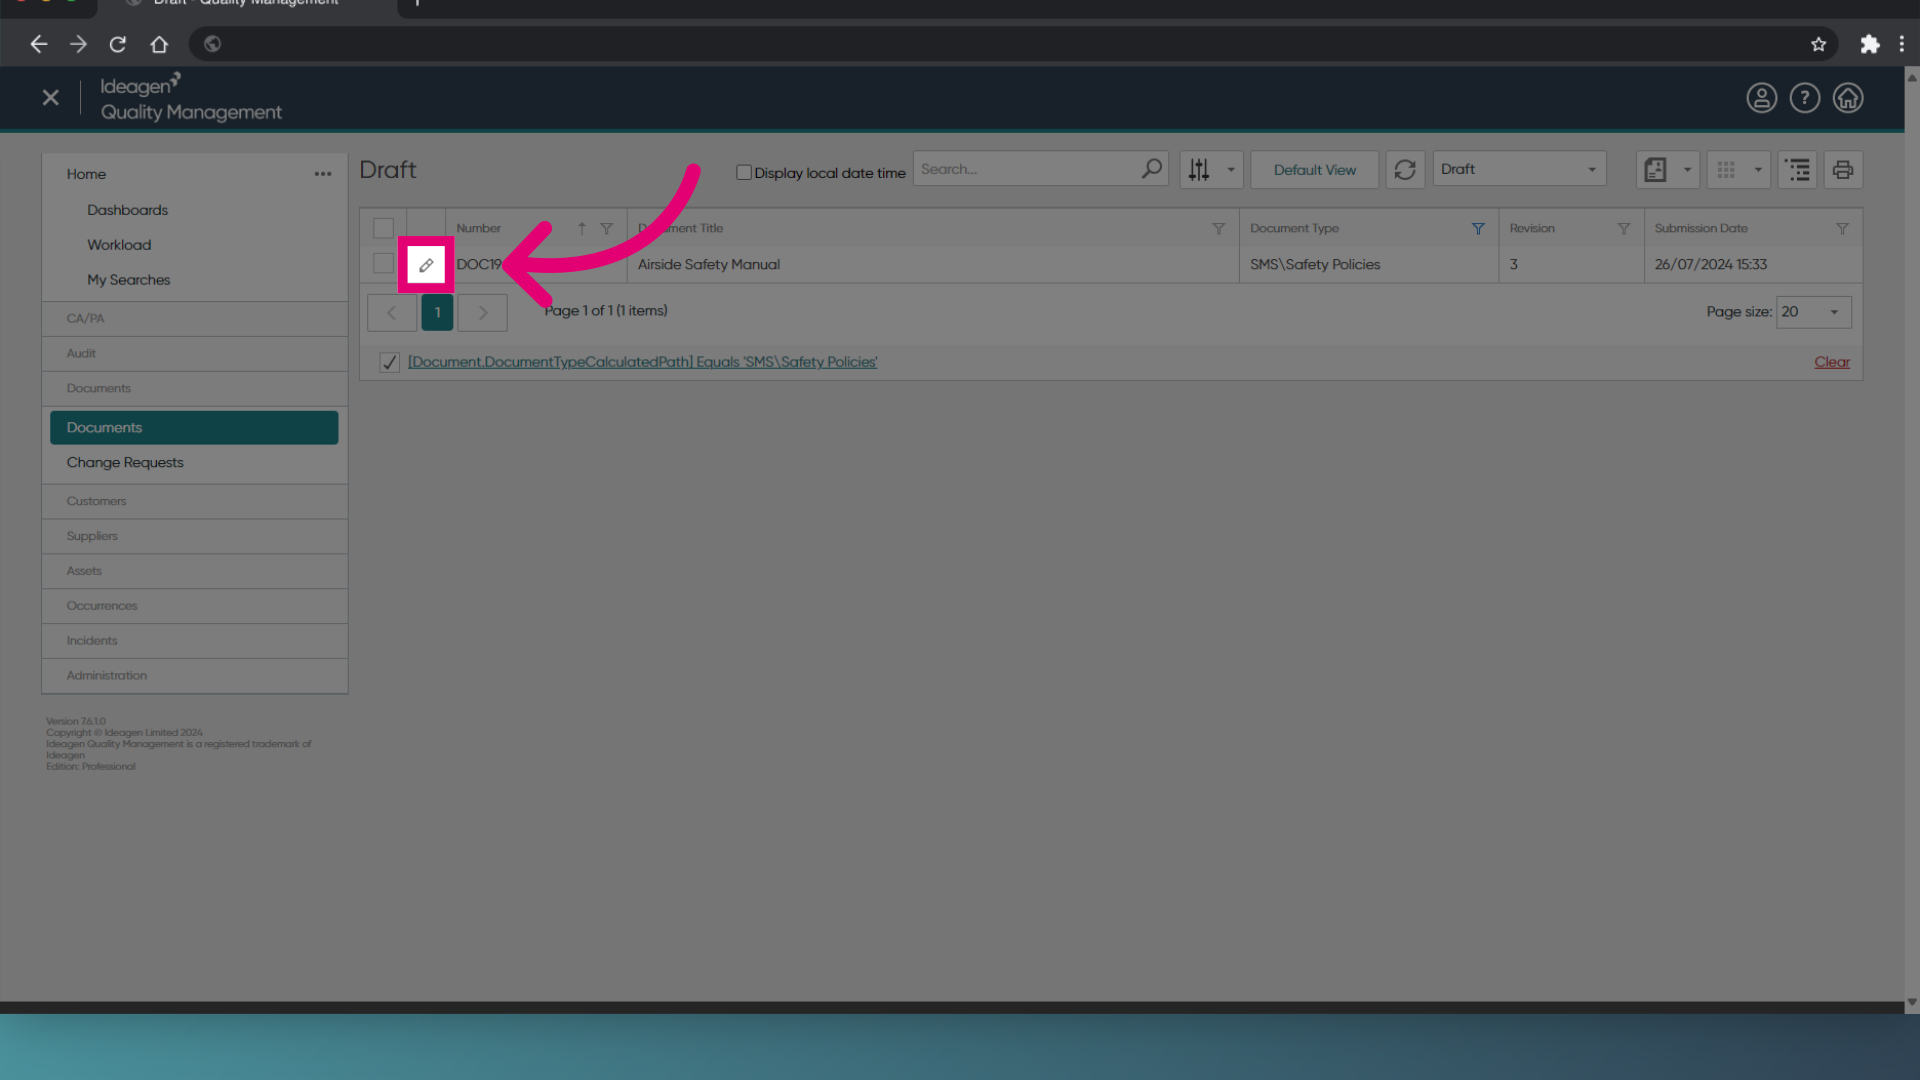The height and width of the screenshot is (1080, 1920).
Task: Click the pencil edit icon for DOC19
Action: pos(426,265)
